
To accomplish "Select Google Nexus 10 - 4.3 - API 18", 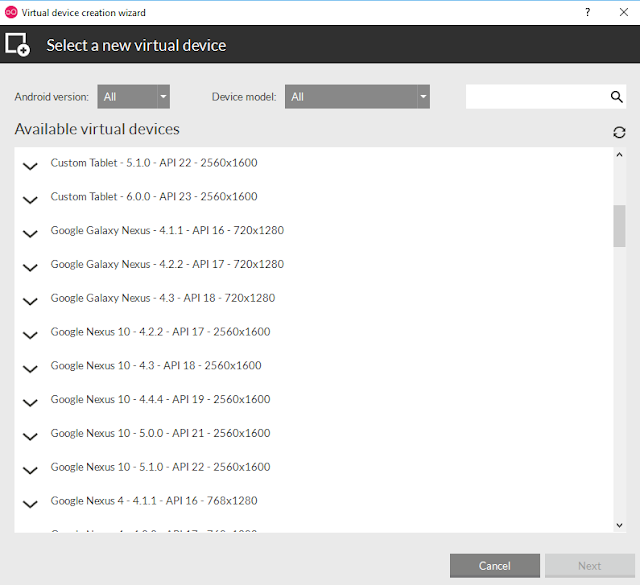I will tap(156, 366).
